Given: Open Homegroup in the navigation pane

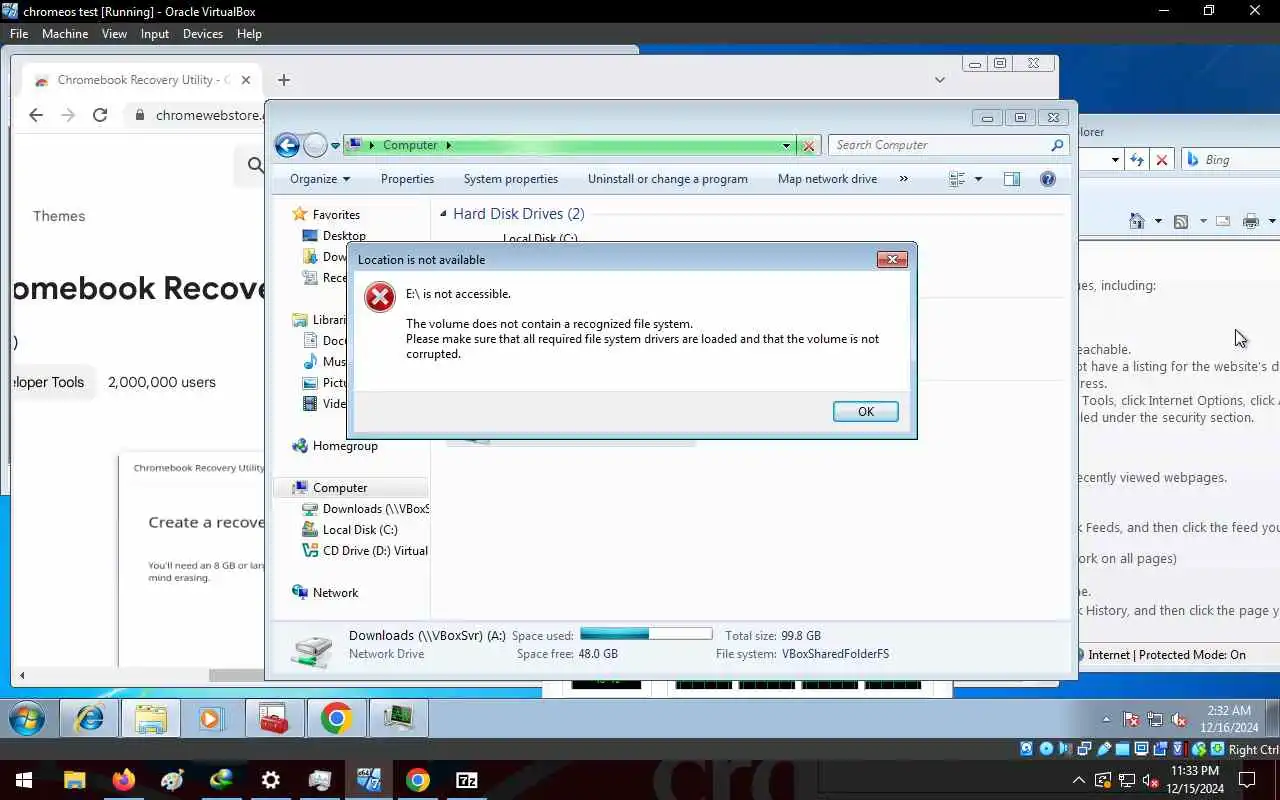Looking at the screenshot, I should click(335, 446).
